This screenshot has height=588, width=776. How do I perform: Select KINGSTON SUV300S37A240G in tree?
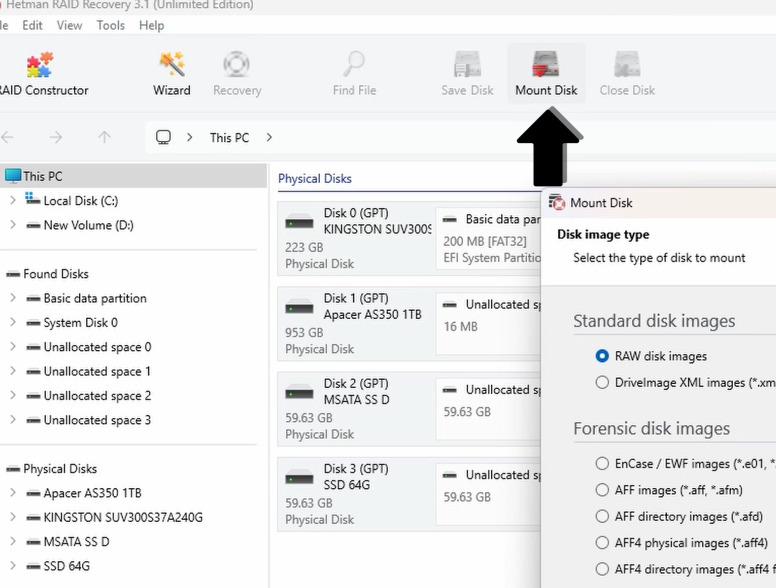(123, 517)
